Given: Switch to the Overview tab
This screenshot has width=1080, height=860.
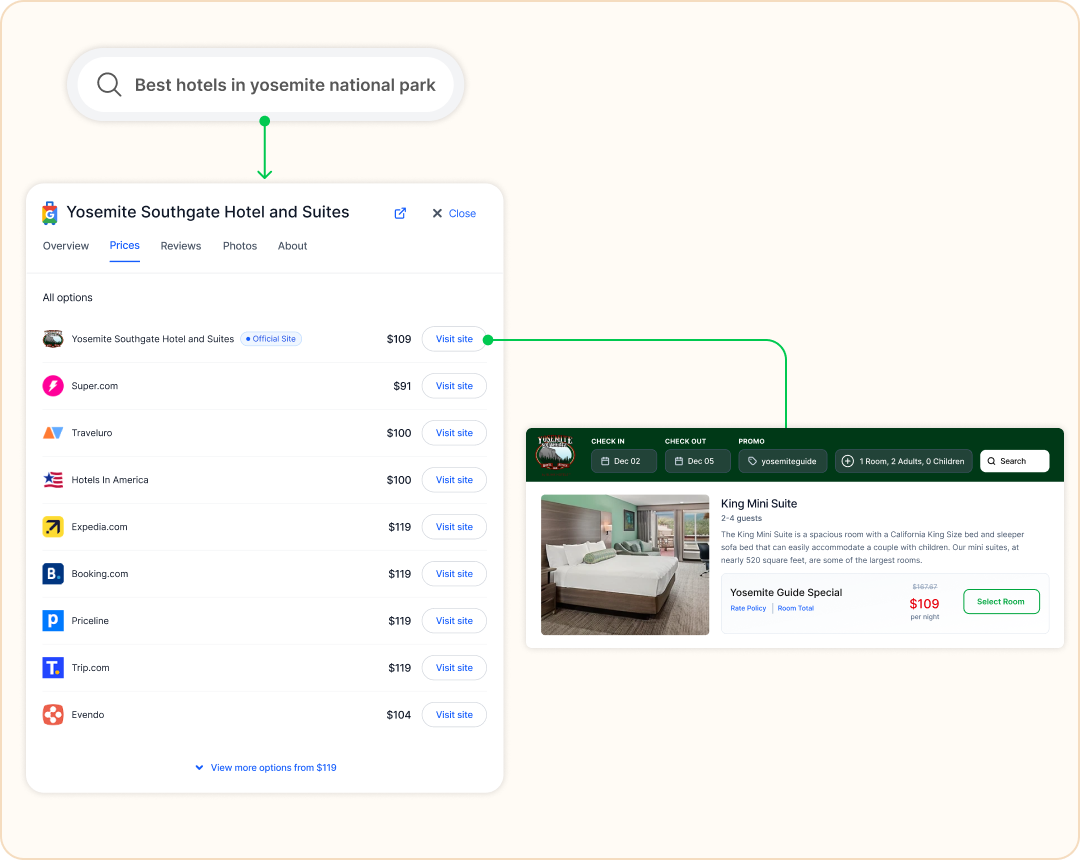Looking at the screenshot, I should point(65,246).
